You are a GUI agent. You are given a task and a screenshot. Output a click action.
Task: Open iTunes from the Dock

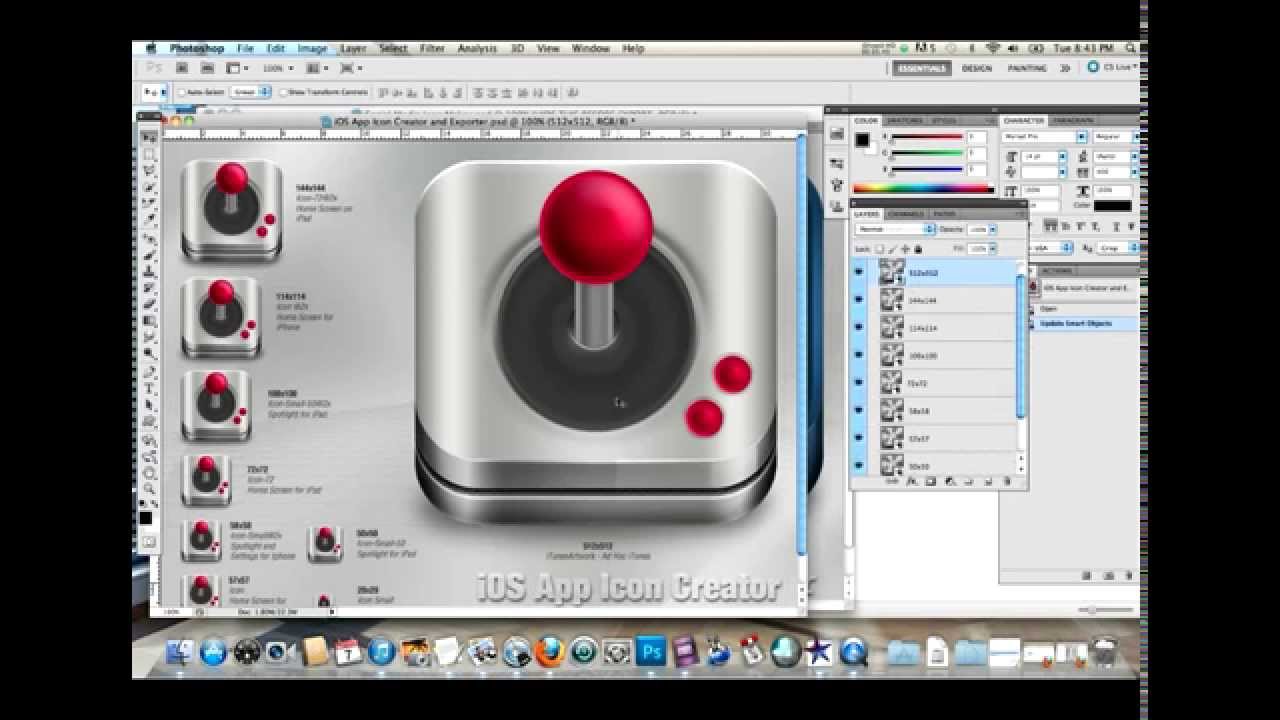[x=381, y=653]
